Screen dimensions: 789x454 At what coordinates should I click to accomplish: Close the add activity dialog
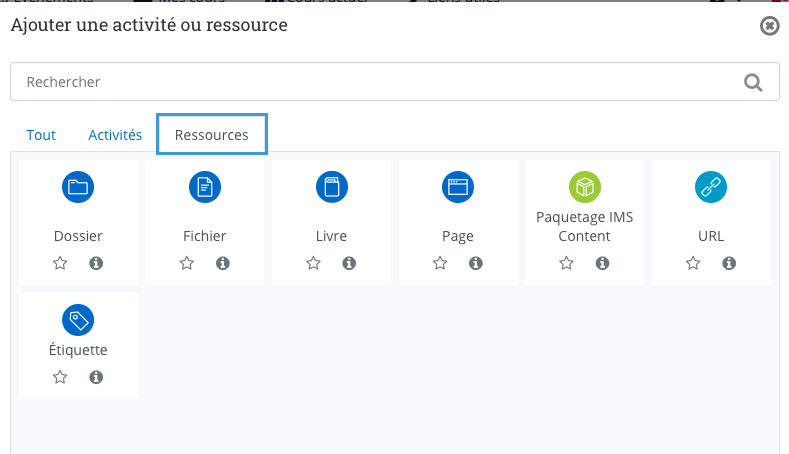coord(769,26)
